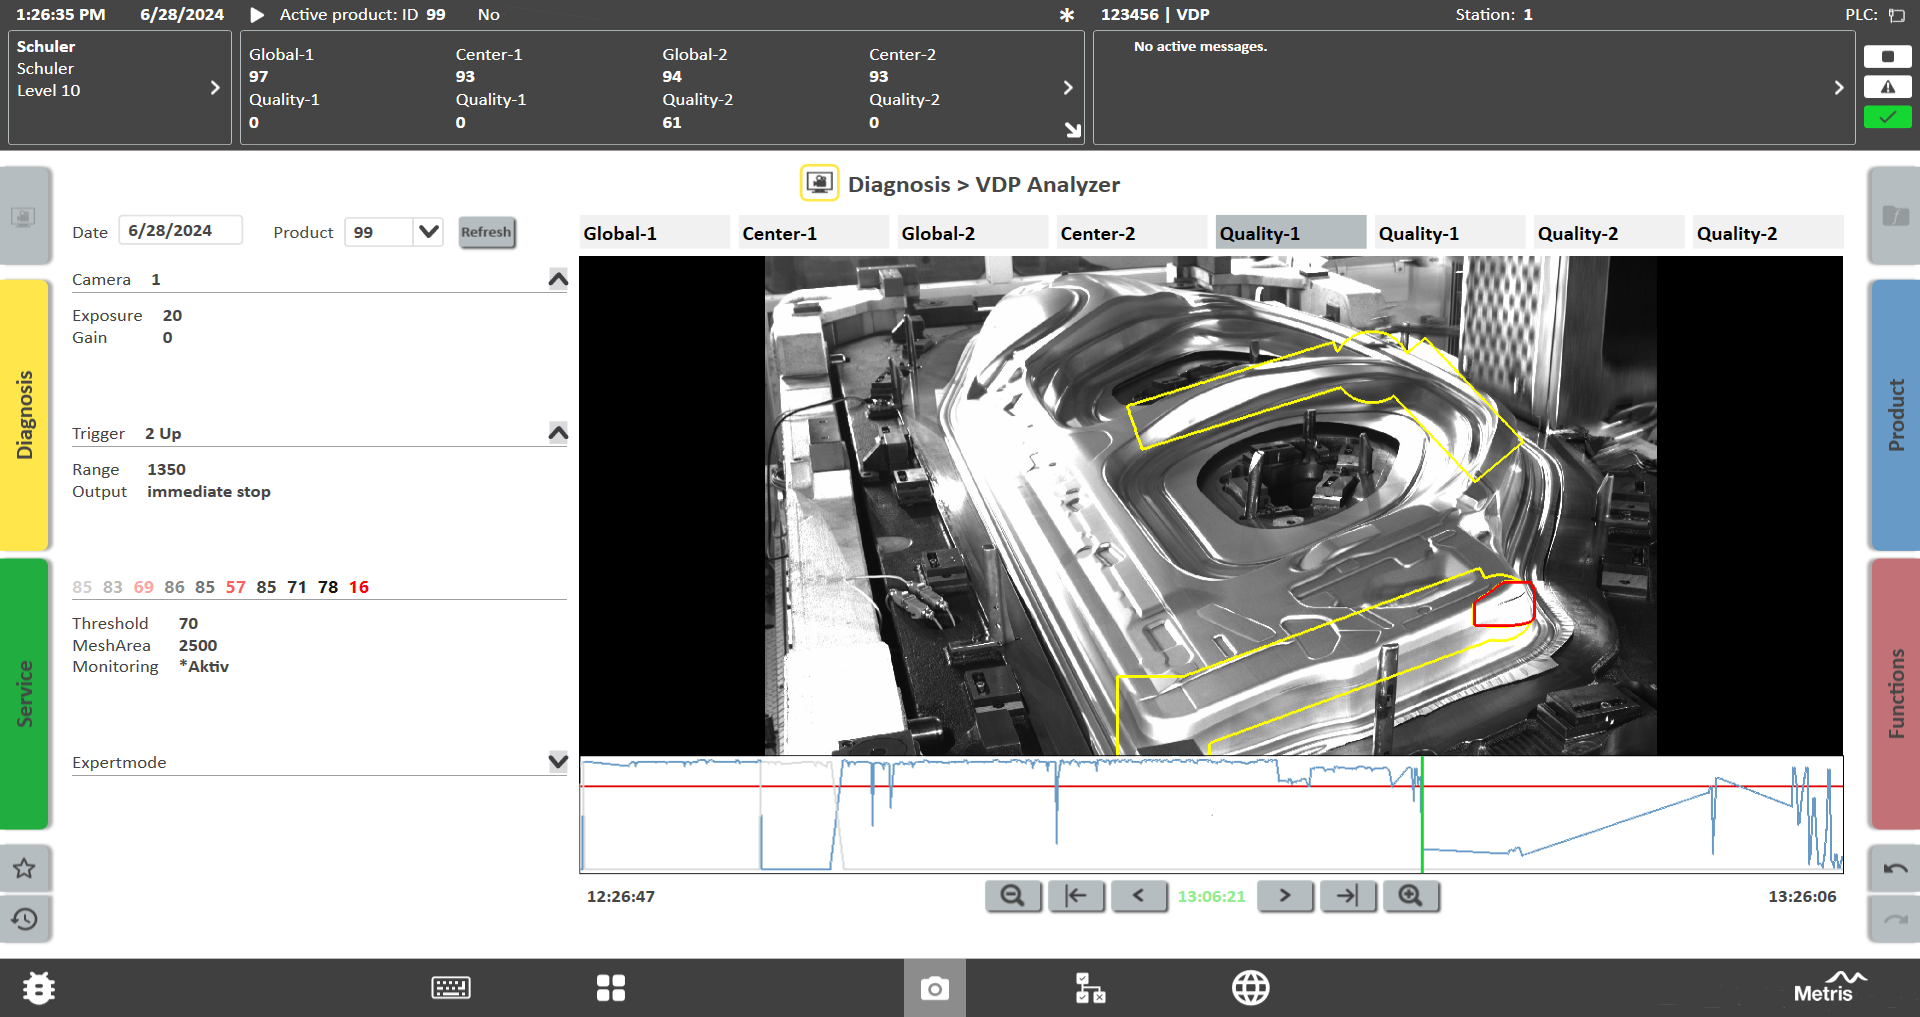1920x1017 pixels.
Task: Click the zoom out magnifier on timeline
Action: click(1012, 896)
